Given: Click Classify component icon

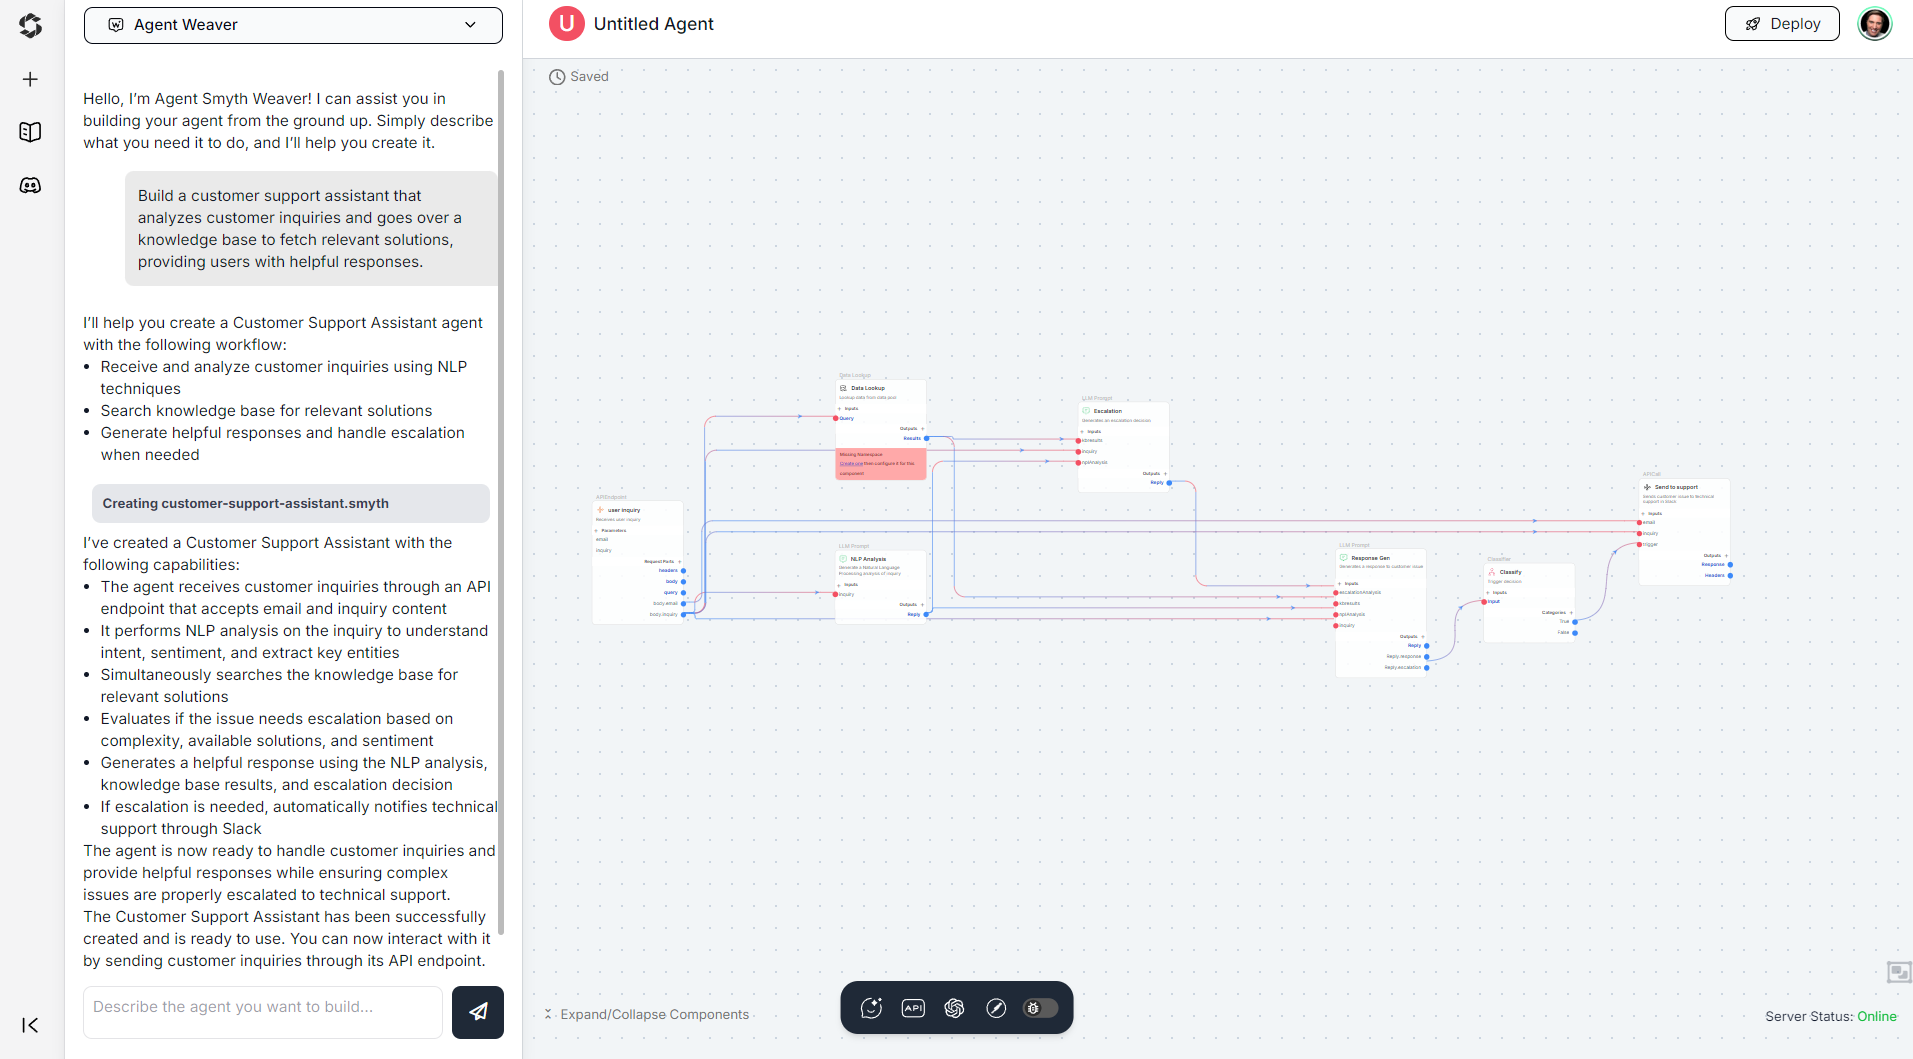Looking at the screenshot, I should point(1492,572).
